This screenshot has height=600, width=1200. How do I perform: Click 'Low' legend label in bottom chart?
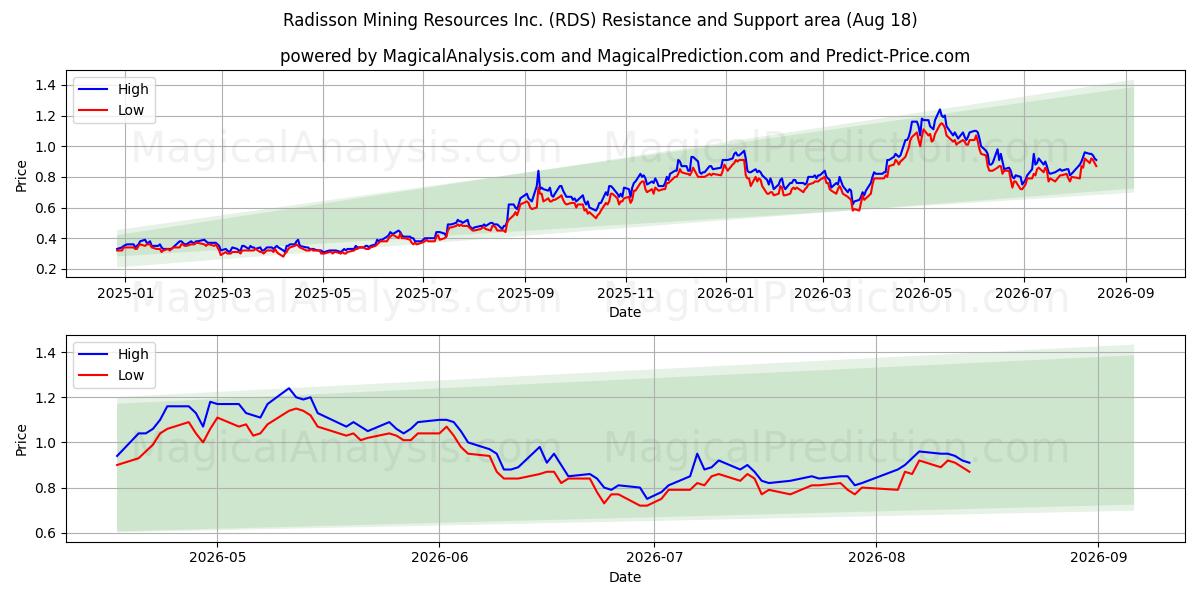pos(131,375)
